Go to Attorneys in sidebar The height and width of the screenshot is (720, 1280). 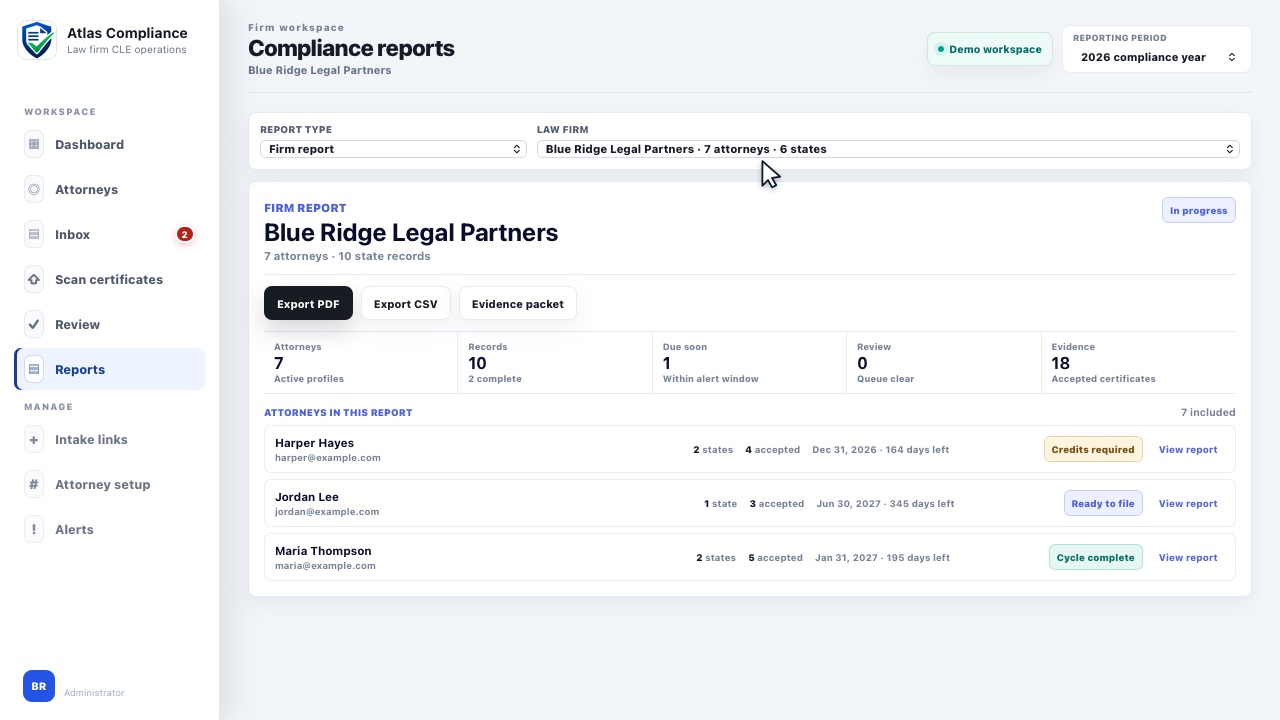point(110,189)
